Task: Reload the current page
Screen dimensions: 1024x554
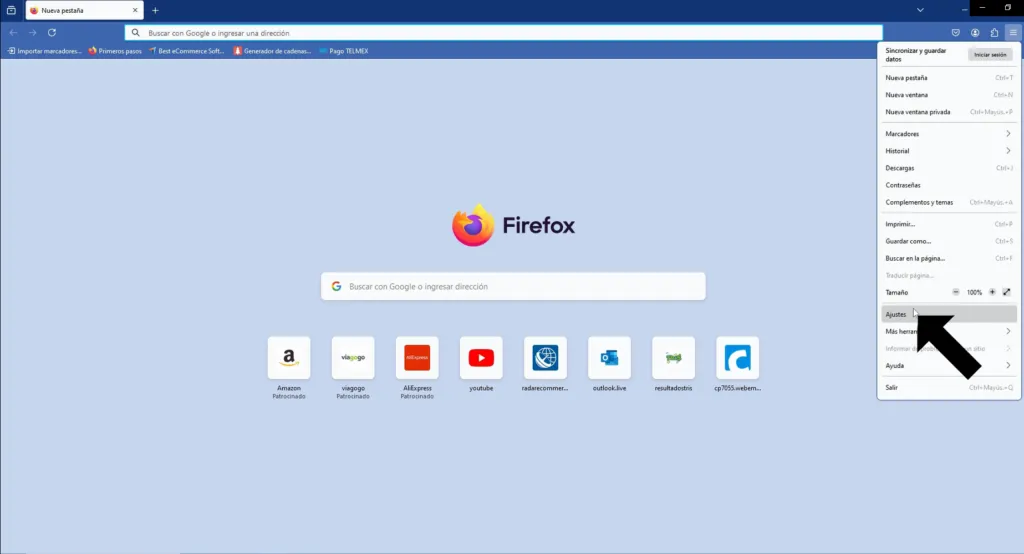Action: coord(52,33)
